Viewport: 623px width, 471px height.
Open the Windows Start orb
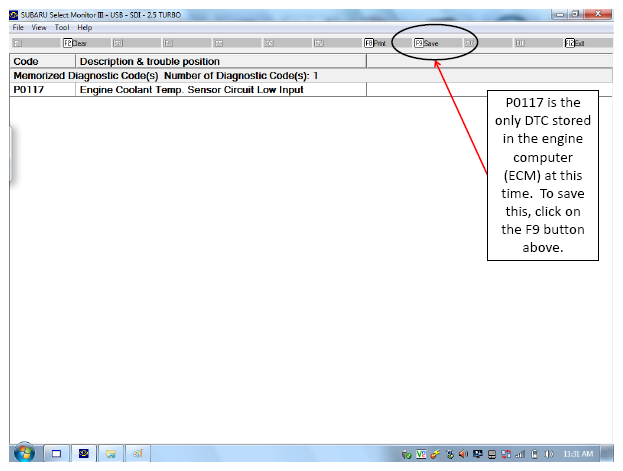point(24,453)
